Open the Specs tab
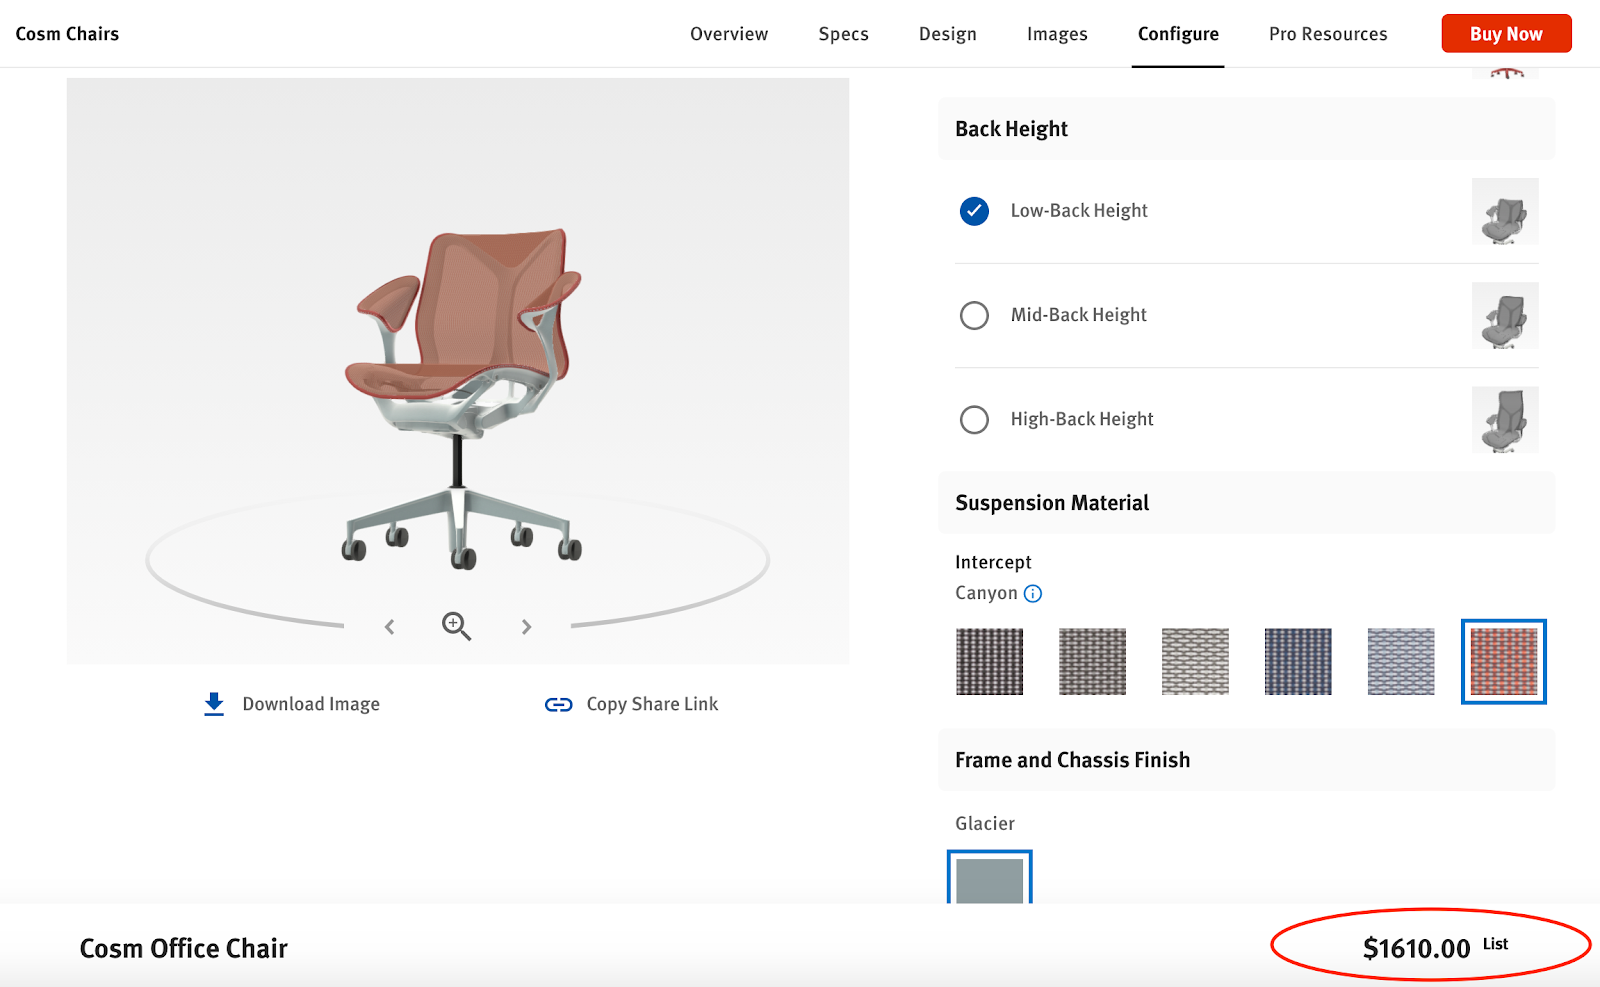The height and width of the screenshot is (987, 1600). point(843,34)
